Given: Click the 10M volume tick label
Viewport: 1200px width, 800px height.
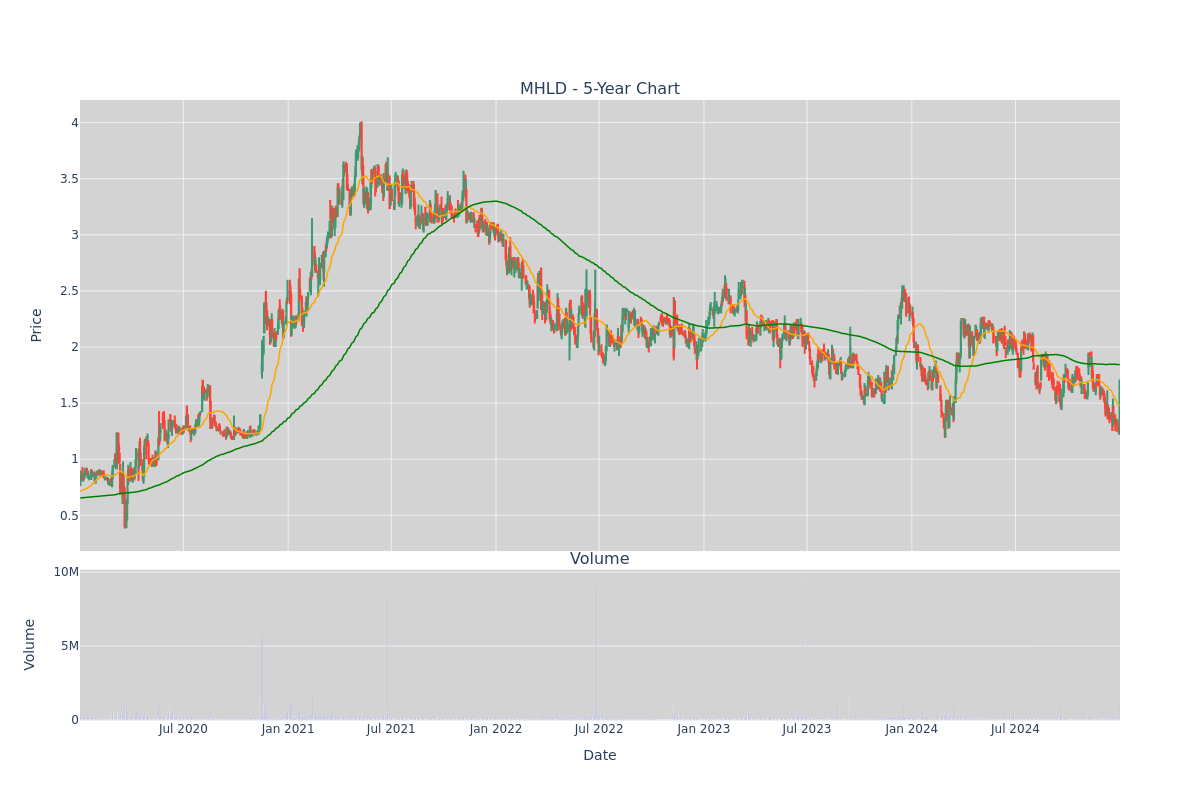Looking at the screenshot, I should coord(66,572).
